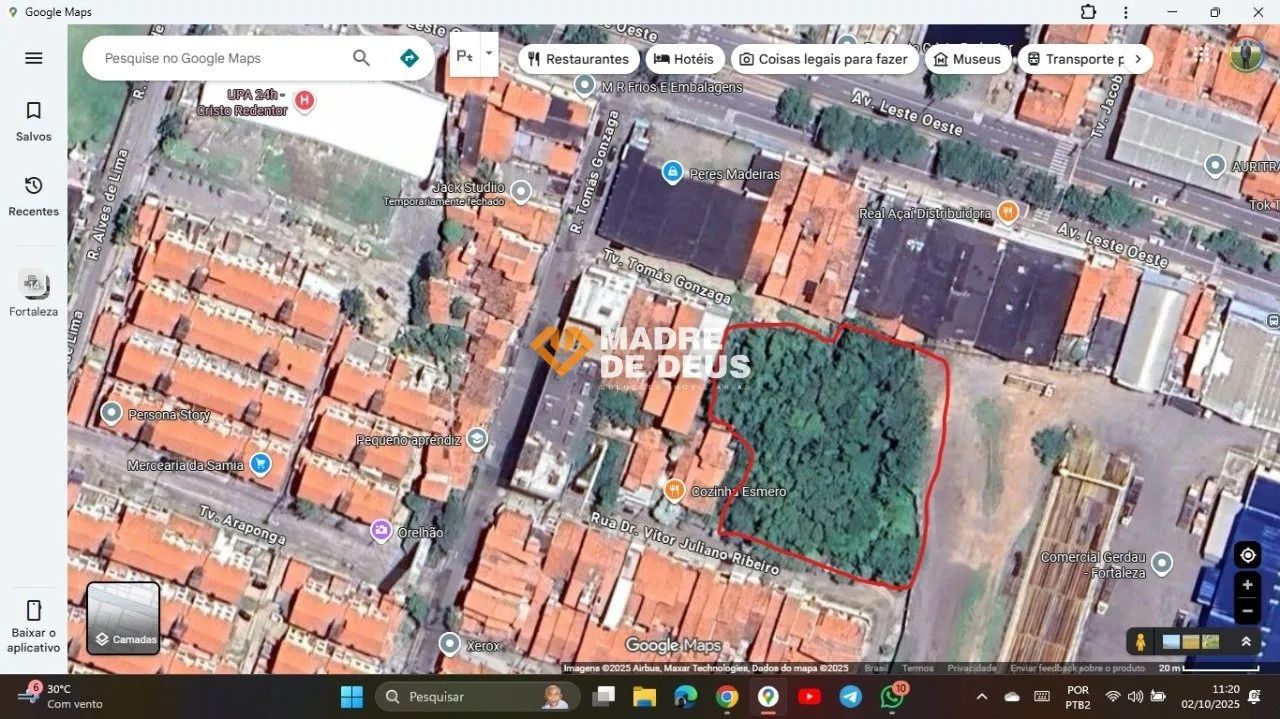
Task: Click the Mercearia da Samia cart marker
Action: click(x=260, y=464)
